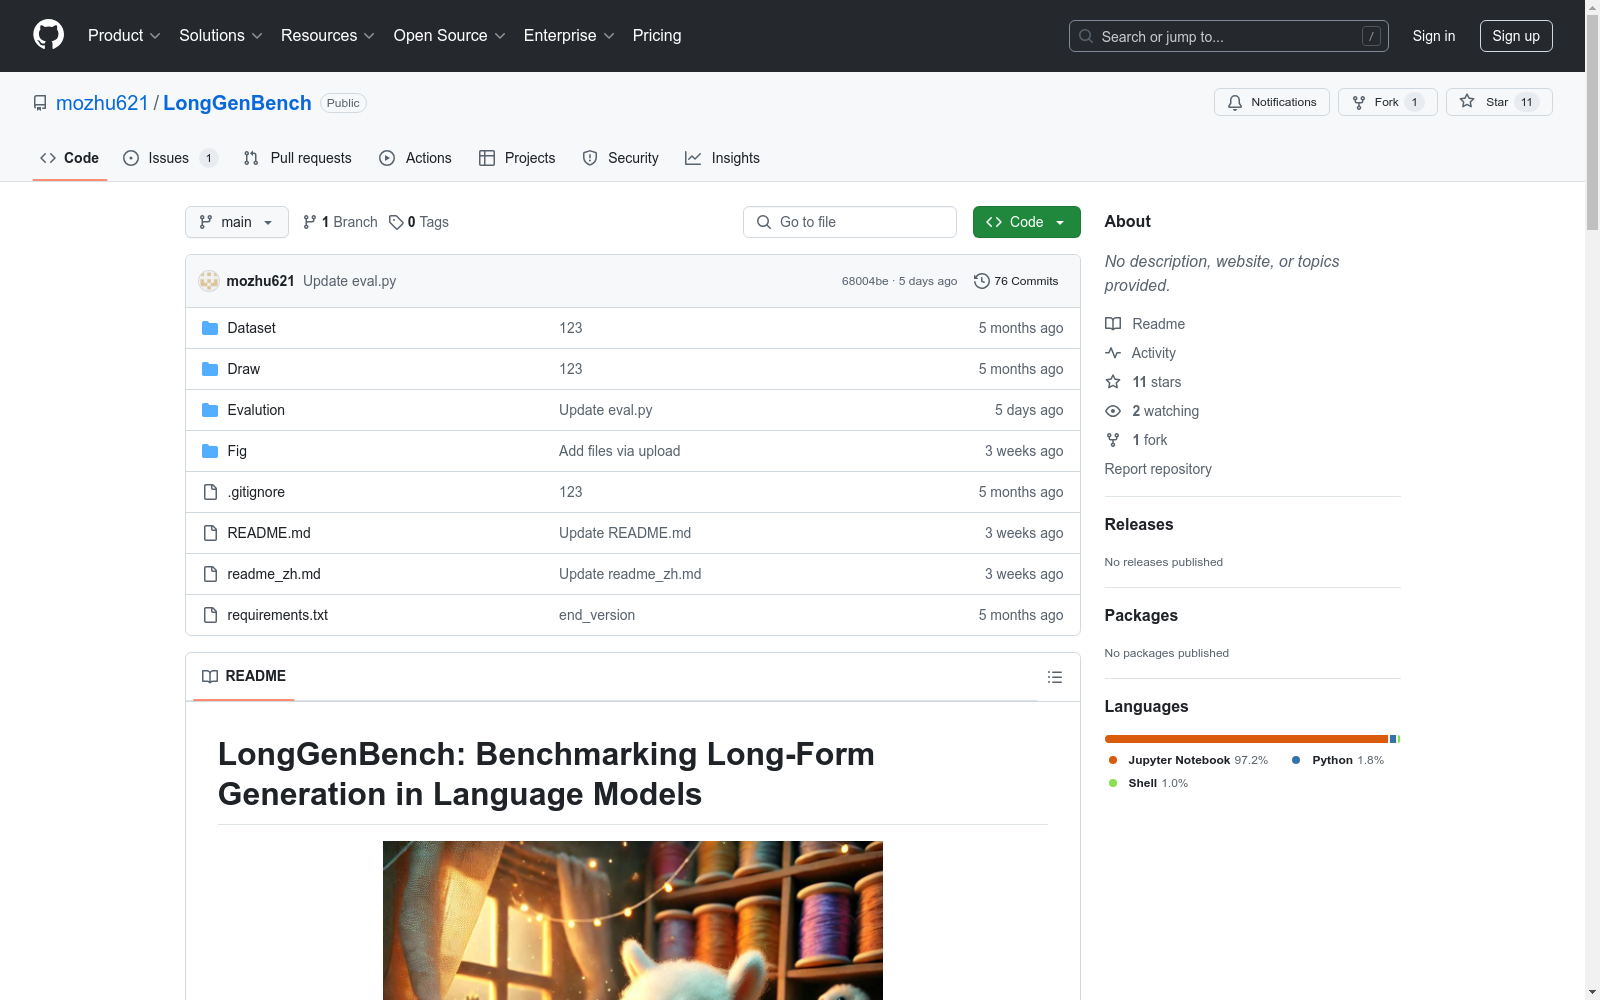Click the Fork icon in the header
Viewport: 1600px width, 1000px height.
click(1359, 102)
